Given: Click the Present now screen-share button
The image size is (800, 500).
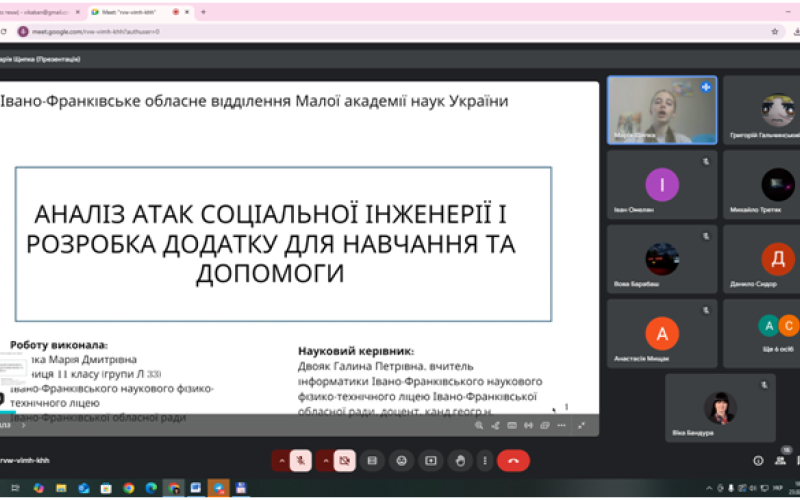Looking at the screenshot, I should coord(431,461).
